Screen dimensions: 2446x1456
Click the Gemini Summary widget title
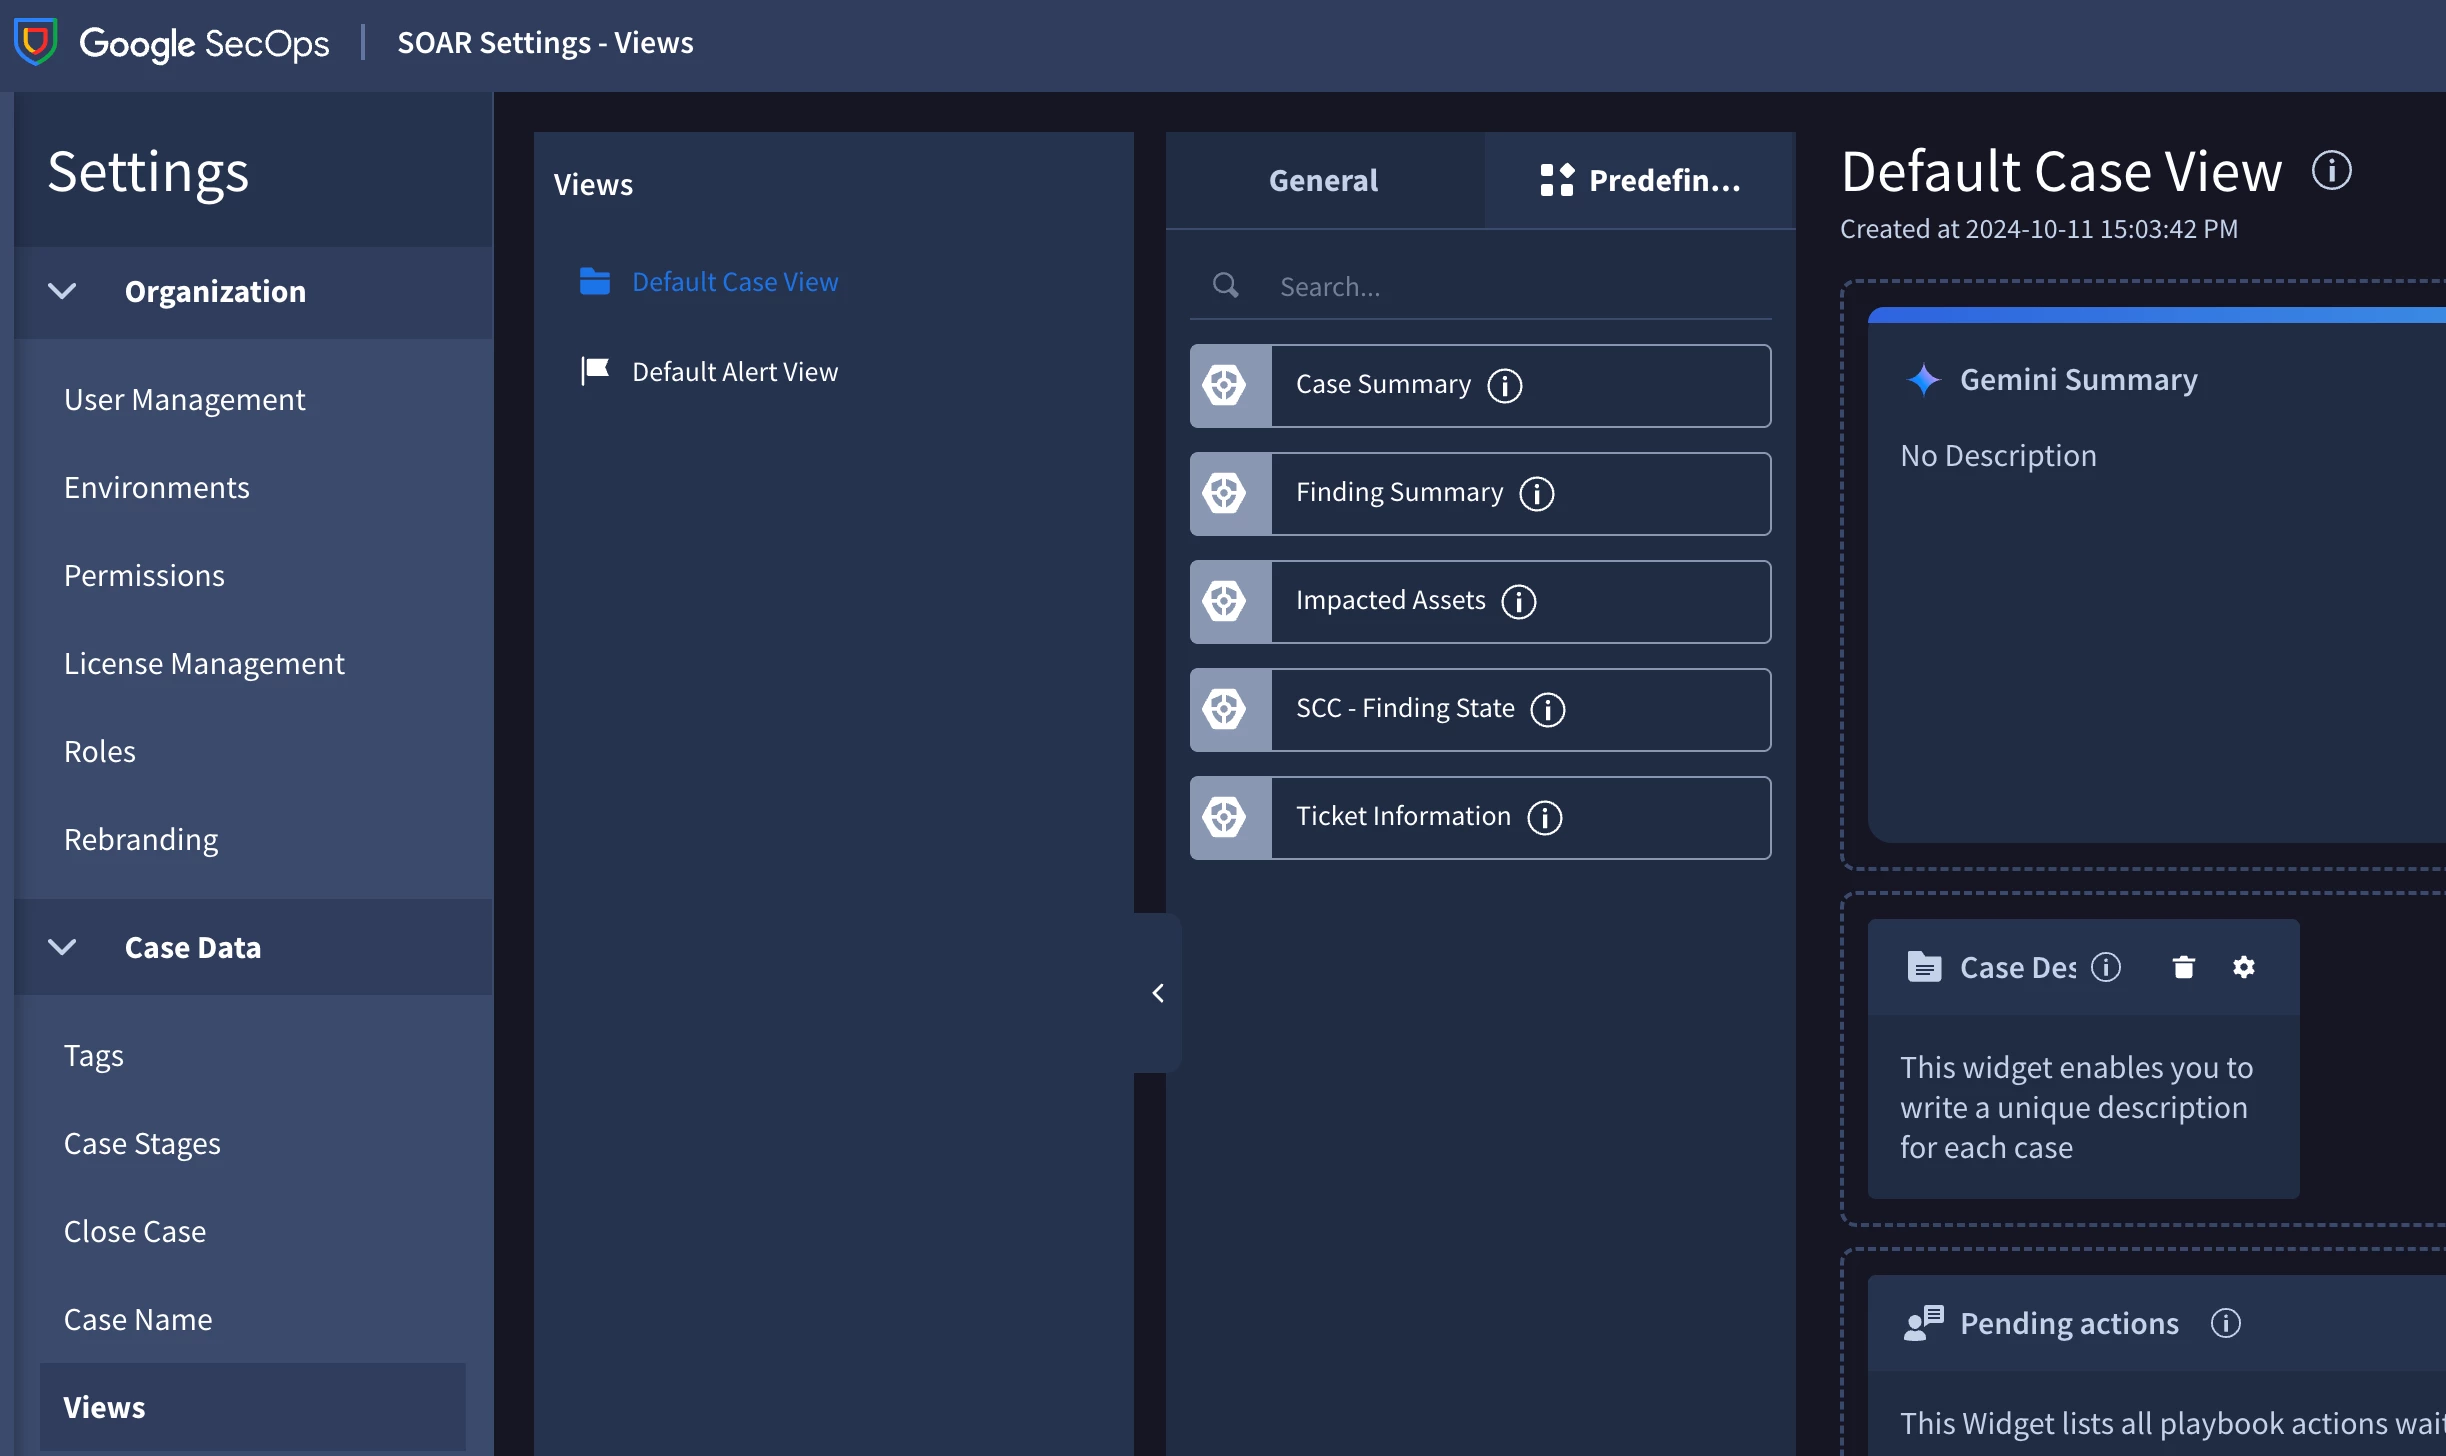click(x=2079, y=380)
